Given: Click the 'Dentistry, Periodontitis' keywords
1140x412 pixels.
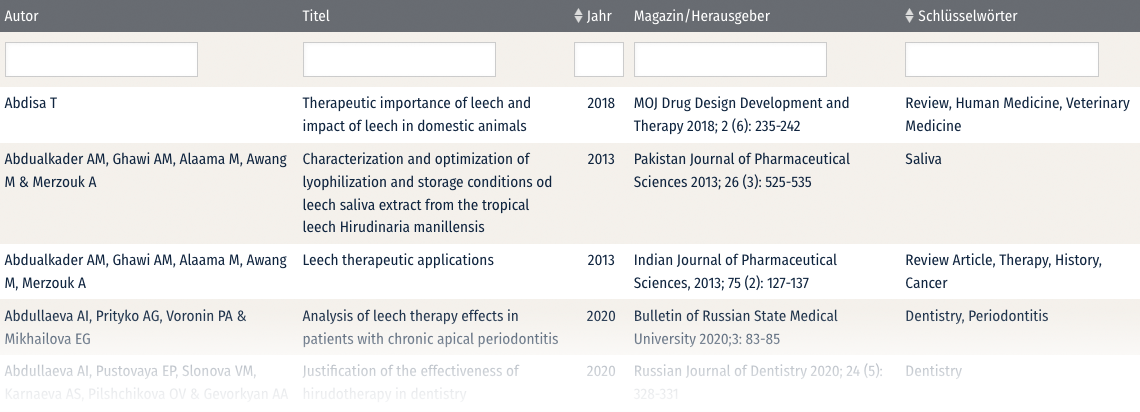Looking at the screenshot, I should 976,316.
